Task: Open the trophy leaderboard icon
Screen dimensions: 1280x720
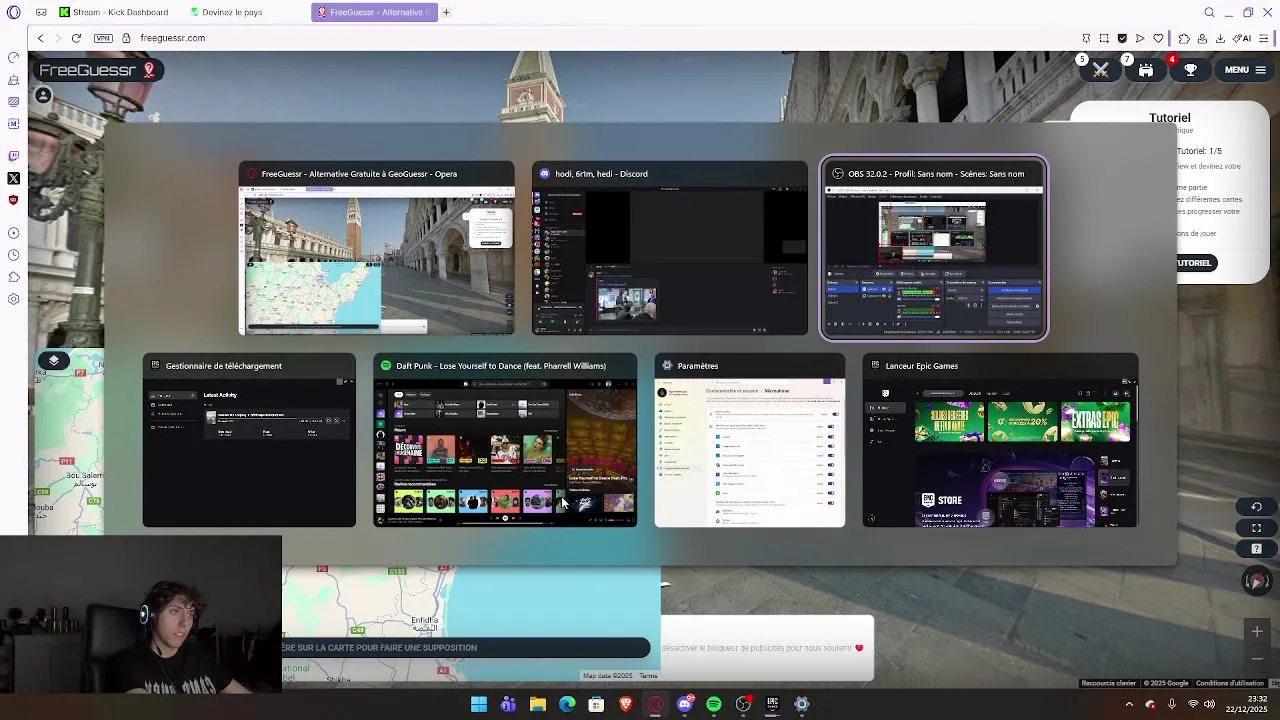Action: click(1190, 70)
